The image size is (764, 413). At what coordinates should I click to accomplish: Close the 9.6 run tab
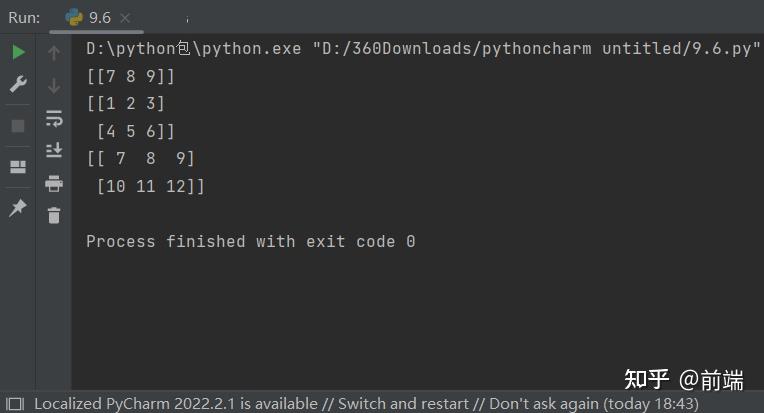coord(125,18)
